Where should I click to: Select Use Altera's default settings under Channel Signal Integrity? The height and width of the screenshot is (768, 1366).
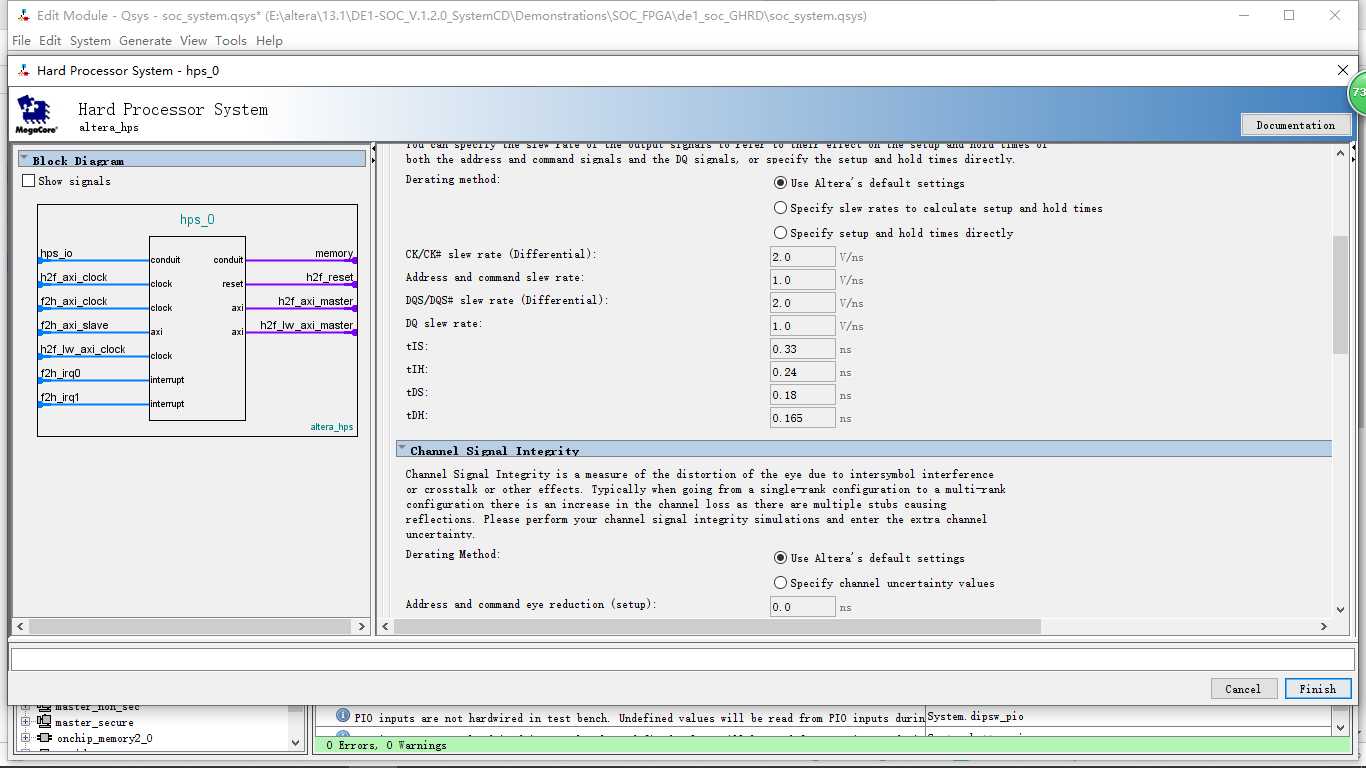780,558
